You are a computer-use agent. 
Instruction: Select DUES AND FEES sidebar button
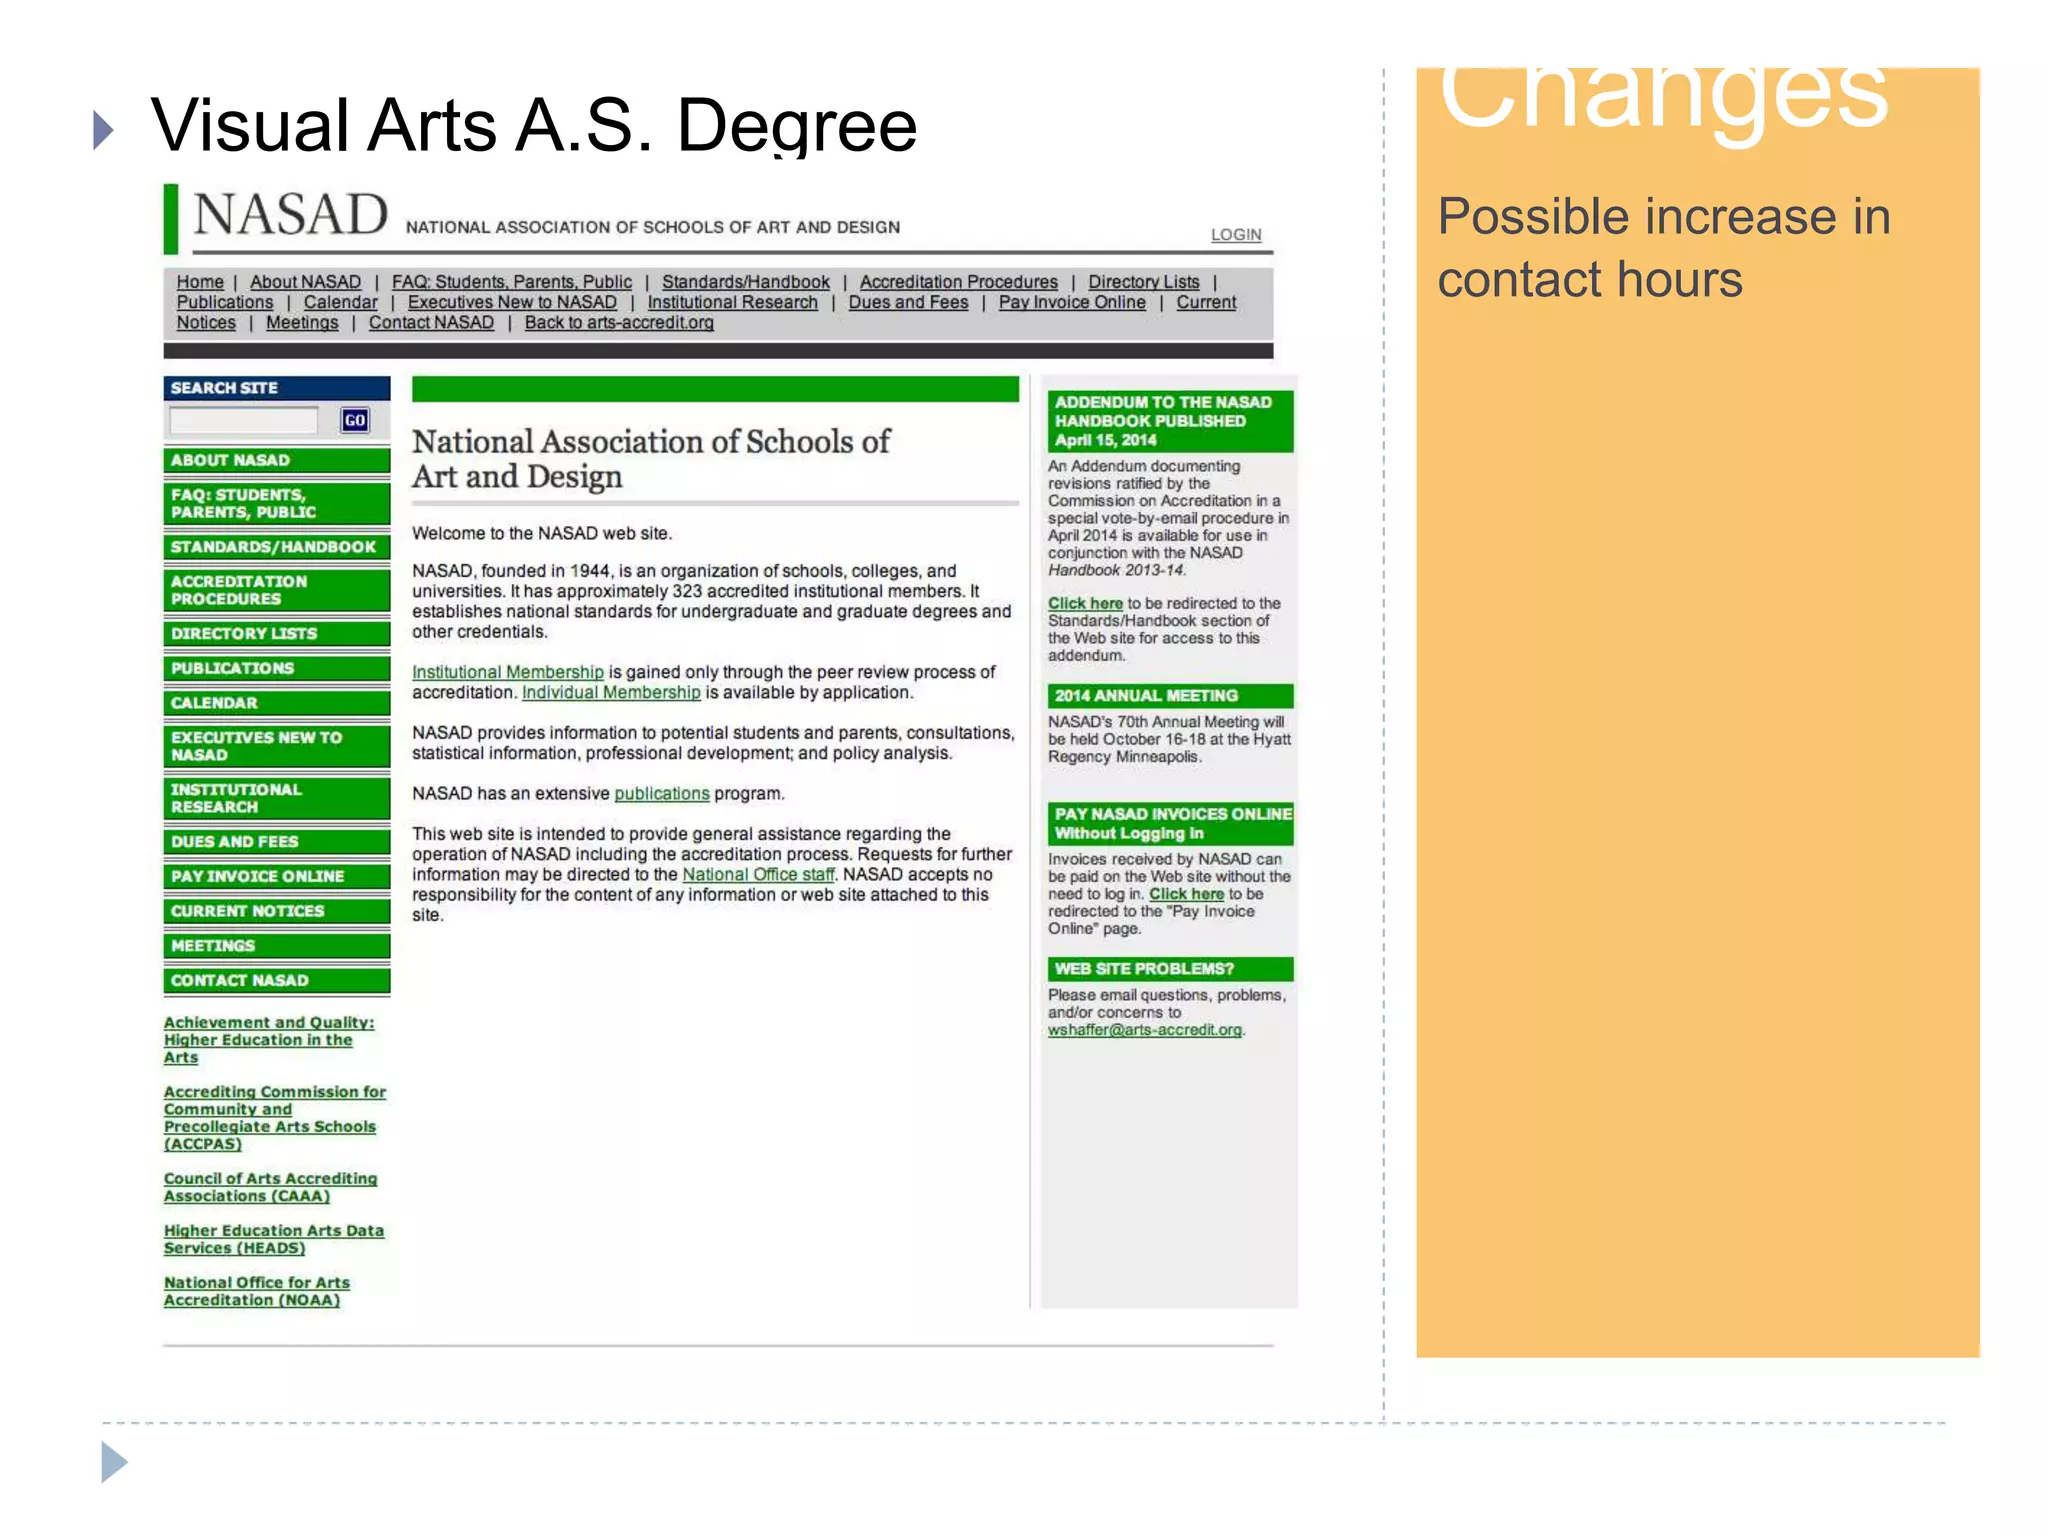coord(277,842)
